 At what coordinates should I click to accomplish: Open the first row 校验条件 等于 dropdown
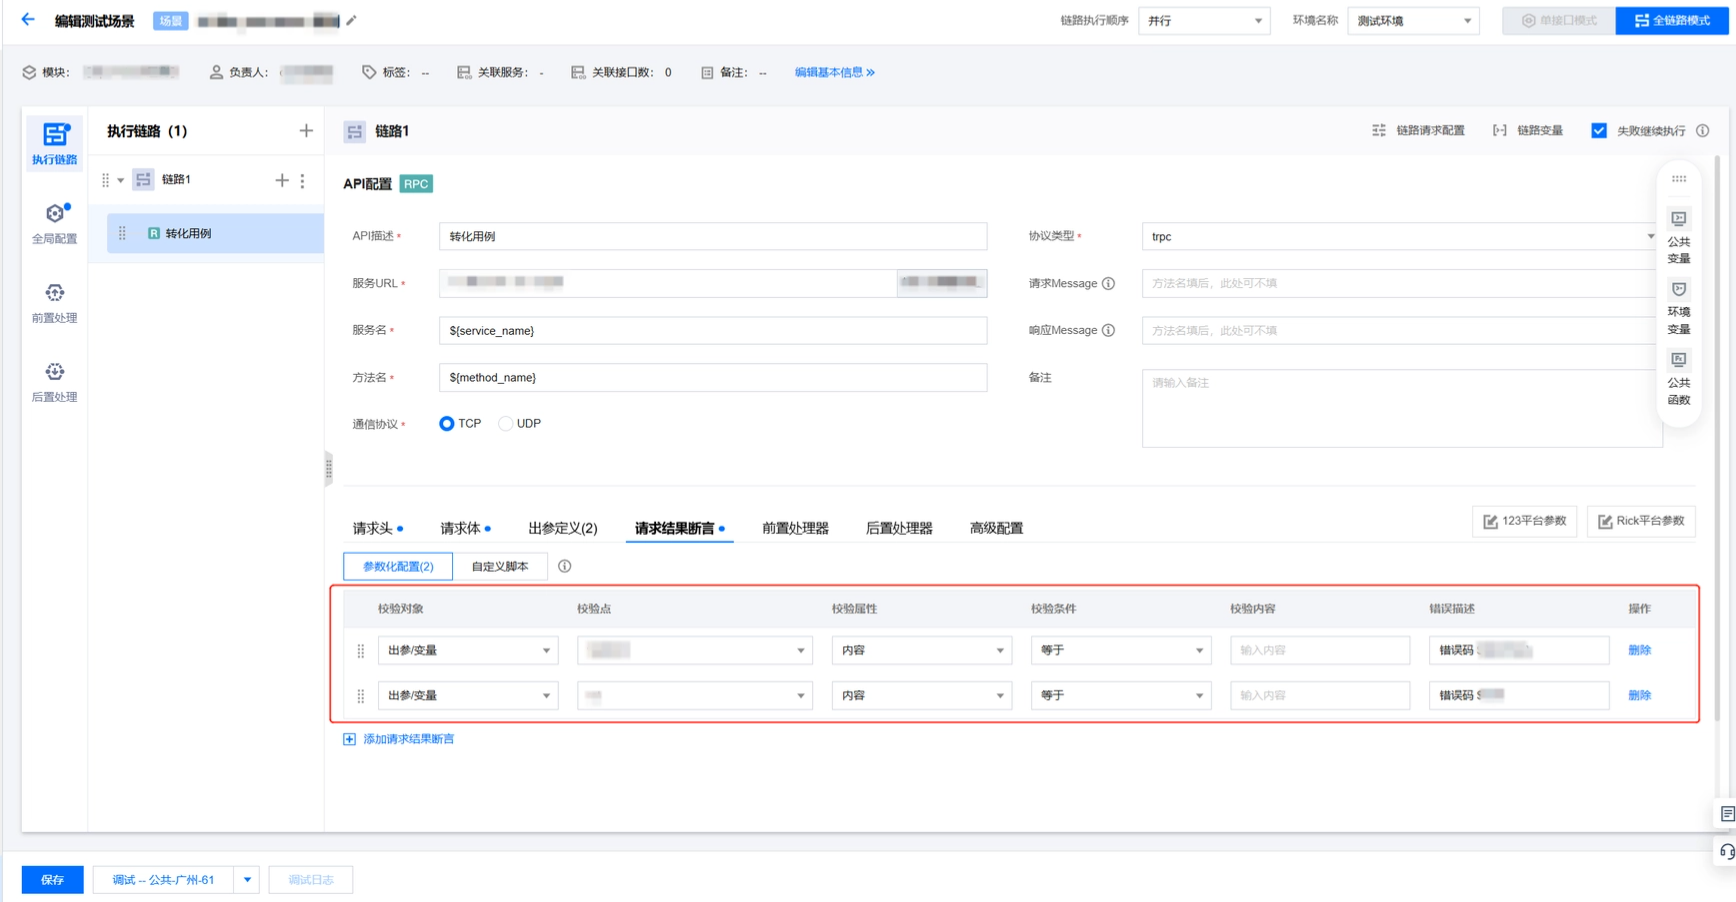pos(1120,651)
